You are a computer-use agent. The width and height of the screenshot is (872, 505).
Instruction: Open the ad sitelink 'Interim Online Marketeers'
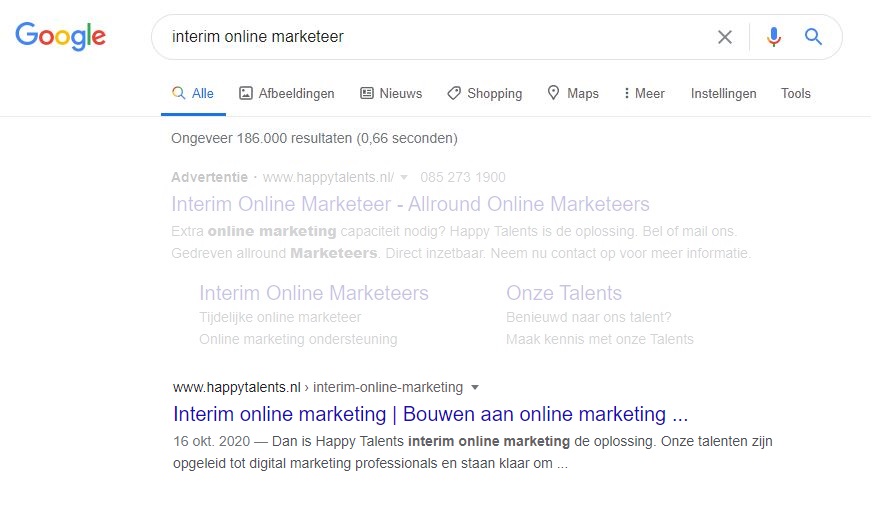[314, 293]
